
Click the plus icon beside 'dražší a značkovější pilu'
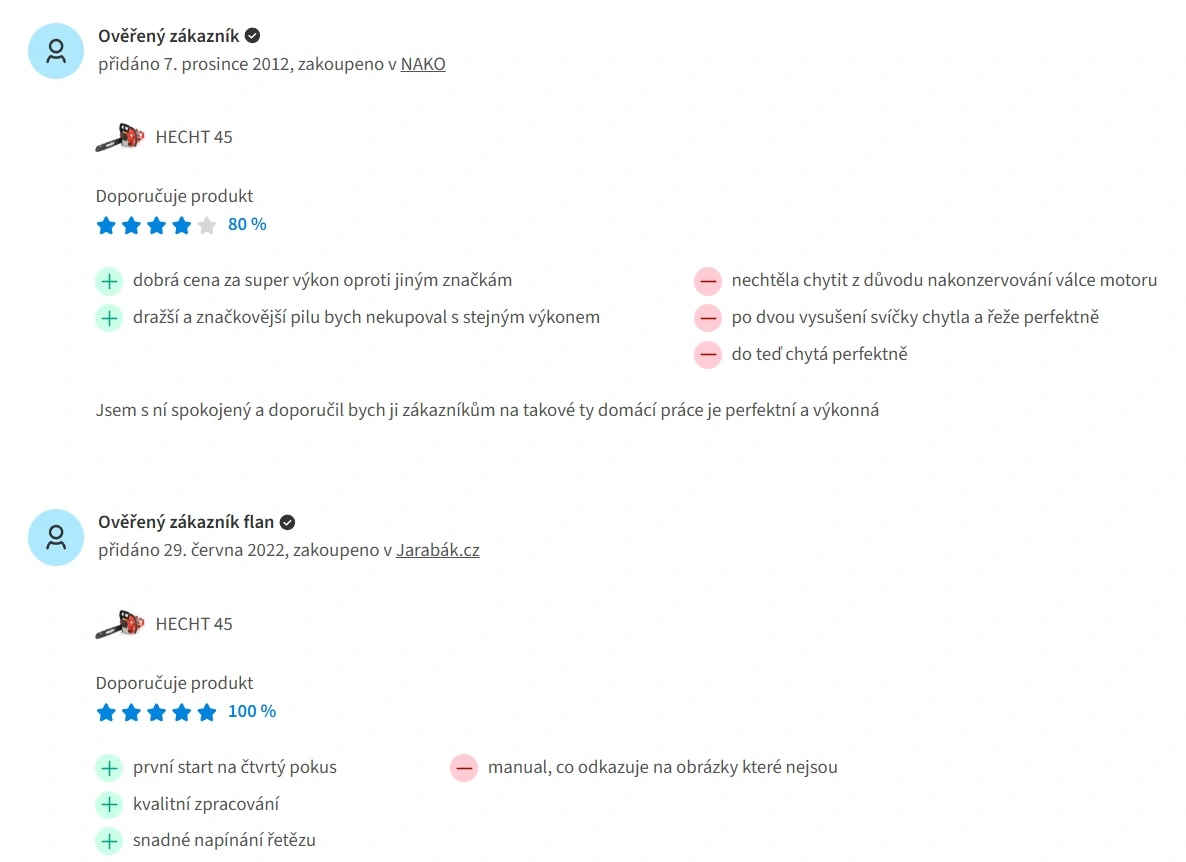pyautogui.click(x=108, y=318)
